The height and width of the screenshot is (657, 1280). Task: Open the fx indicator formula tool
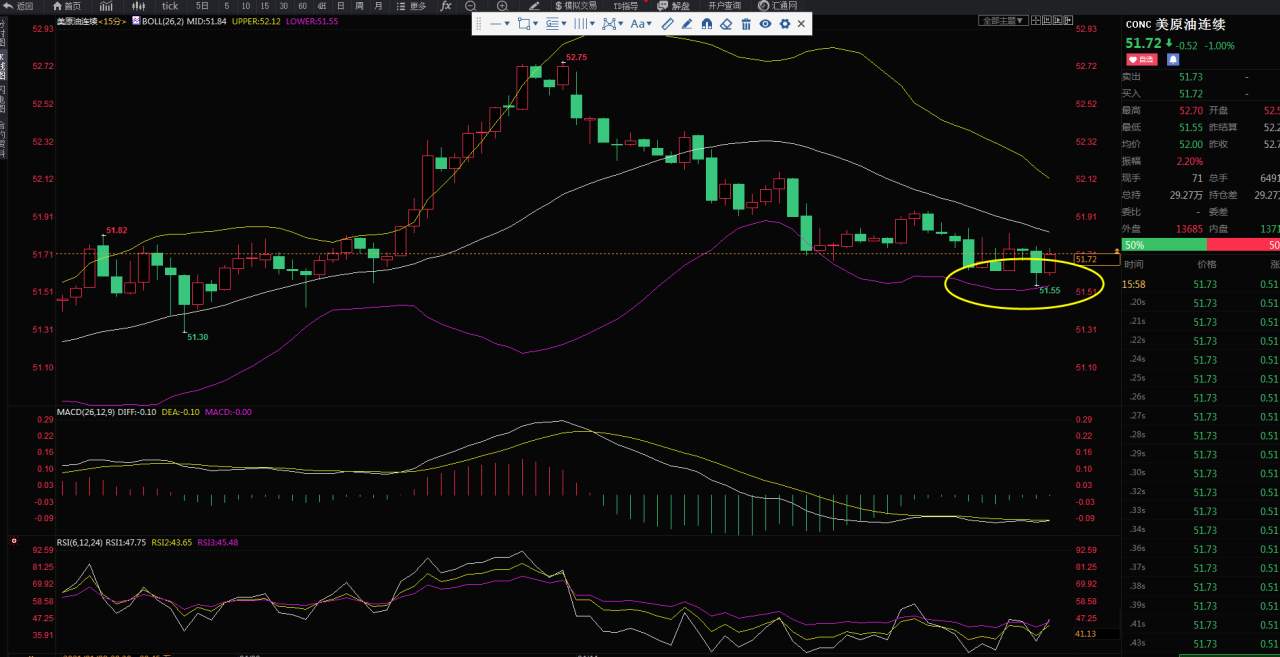446,6
